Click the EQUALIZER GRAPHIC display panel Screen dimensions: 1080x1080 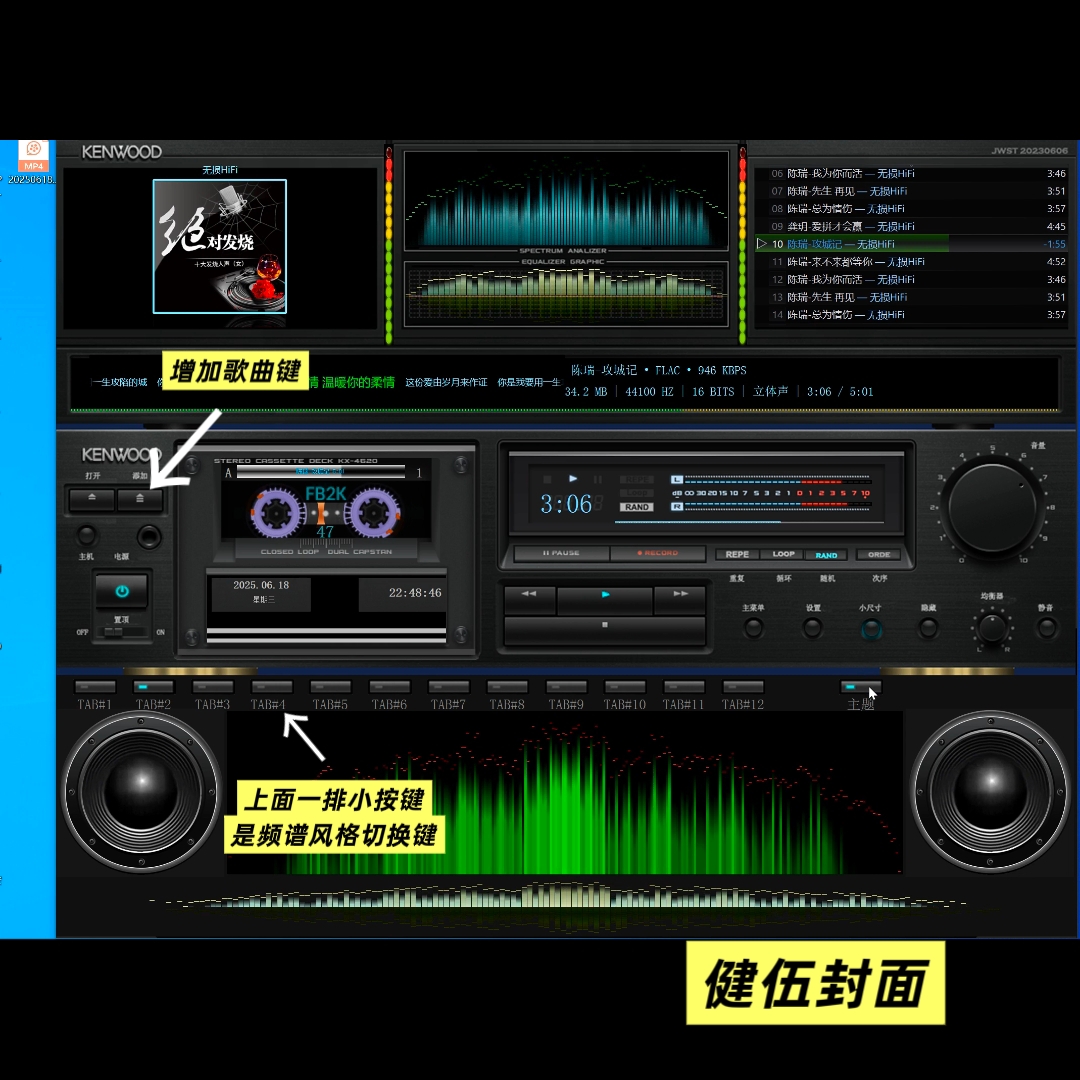[566, 293]
